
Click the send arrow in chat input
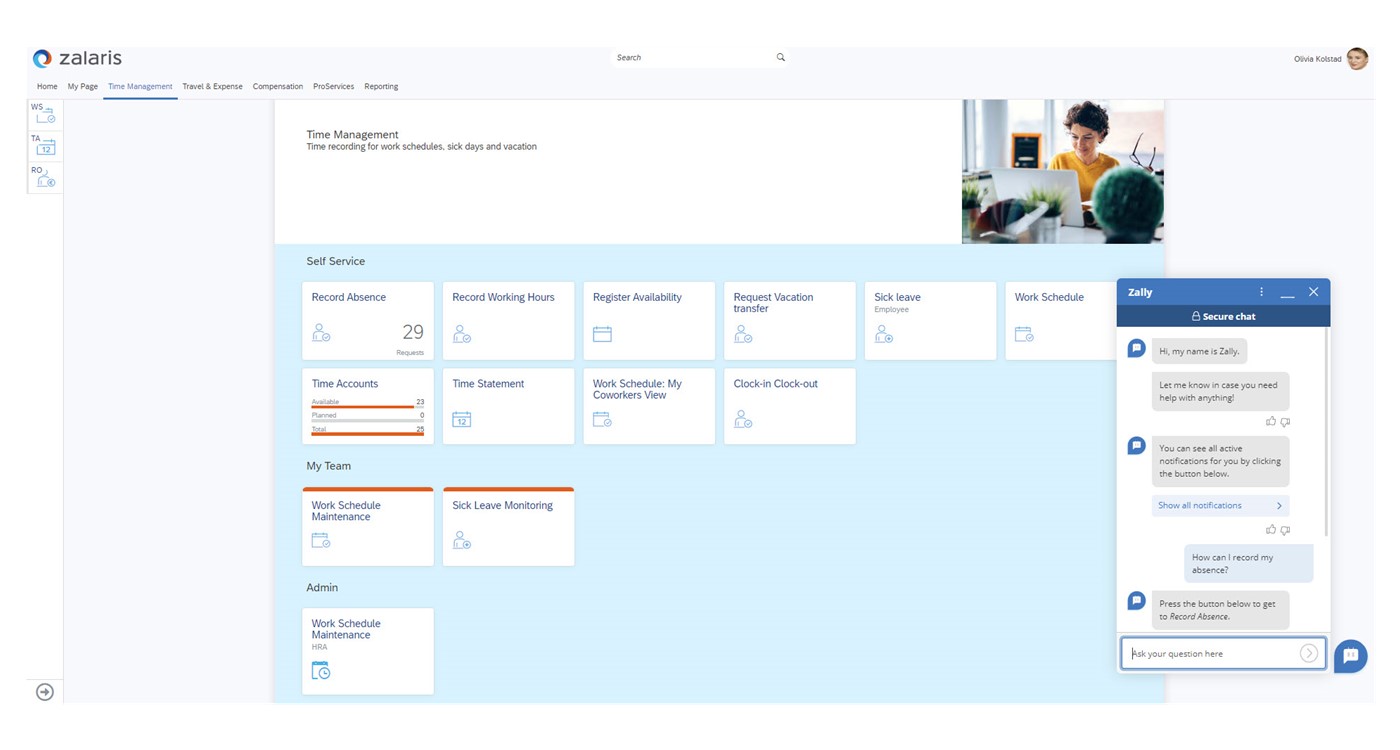[1308, 654]
